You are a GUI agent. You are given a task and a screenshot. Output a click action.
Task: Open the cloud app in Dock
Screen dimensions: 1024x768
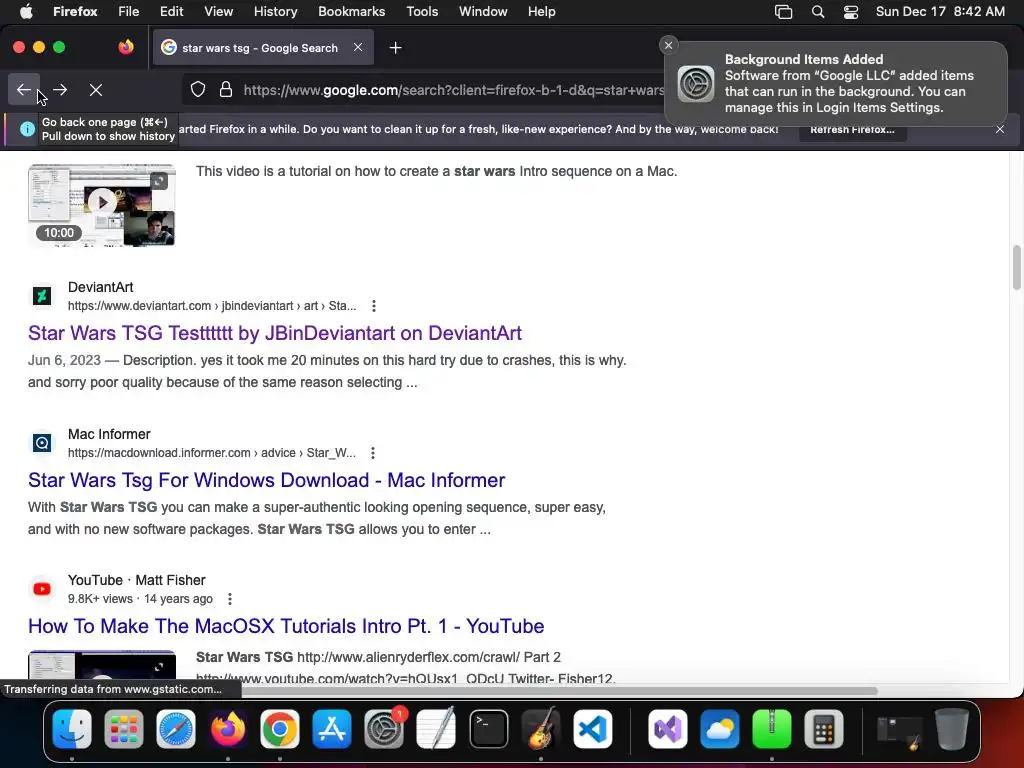pos(720,729)
